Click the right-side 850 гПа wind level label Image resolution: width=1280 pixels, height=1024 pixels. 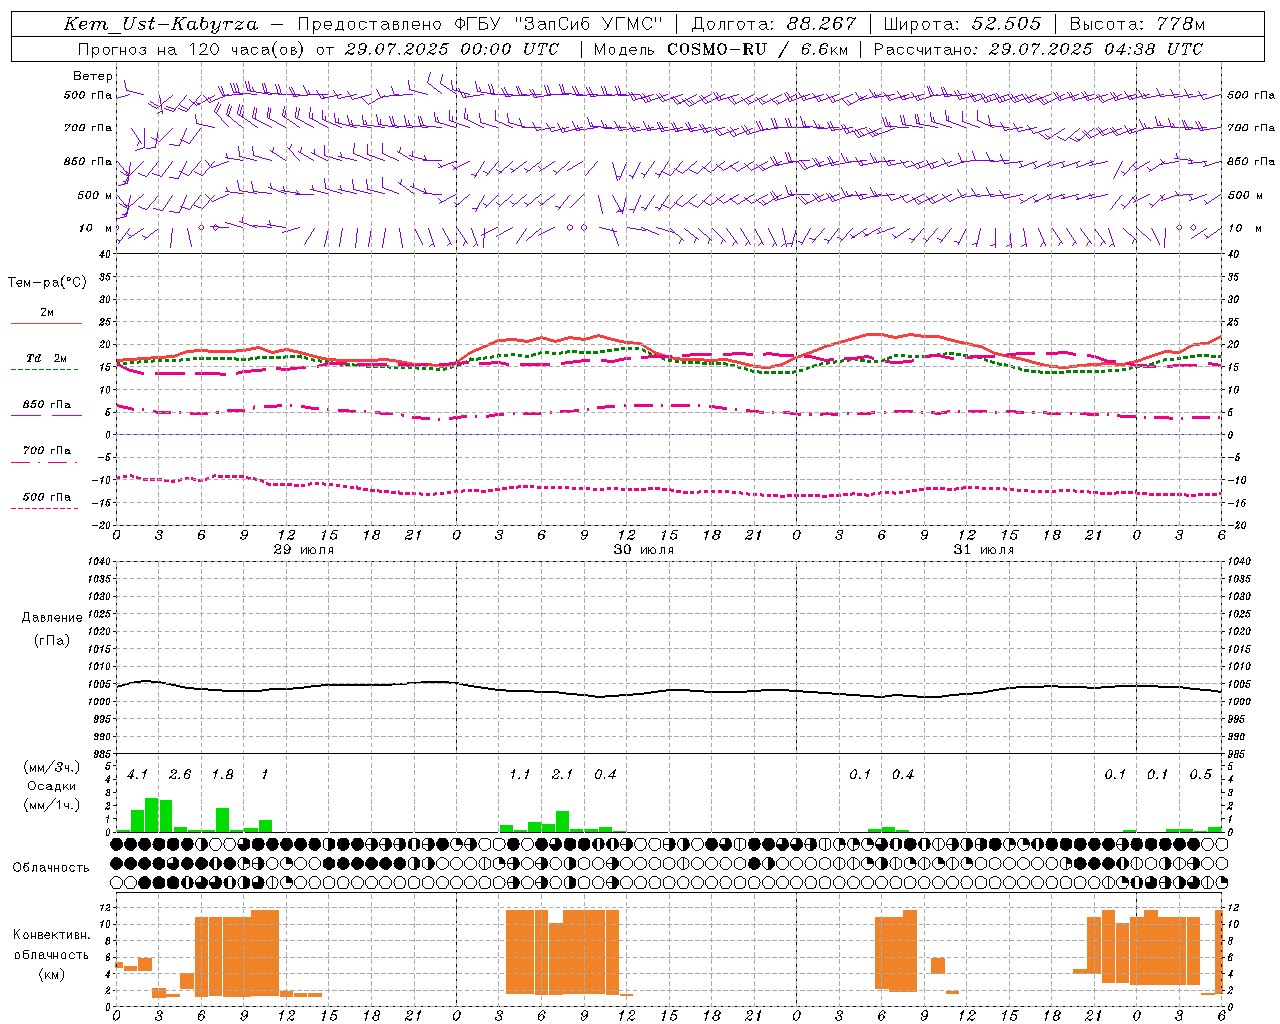pyautogui.click(x=1251, y=161)
